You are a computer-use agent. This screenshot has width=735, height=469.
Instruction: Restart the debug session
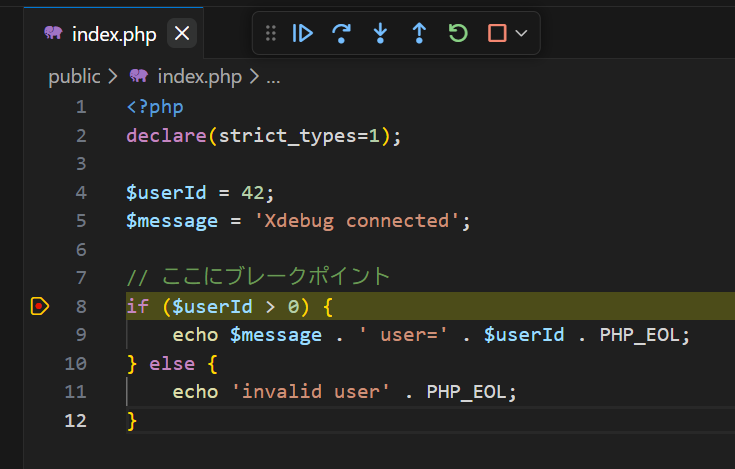[x=458, y=33]
